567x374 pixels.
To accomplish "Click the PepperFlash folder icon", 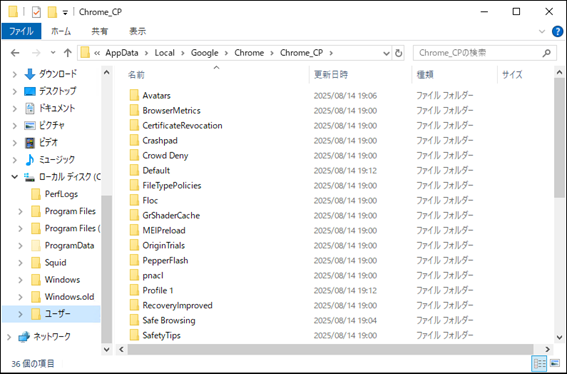I will tap(134, 260).
